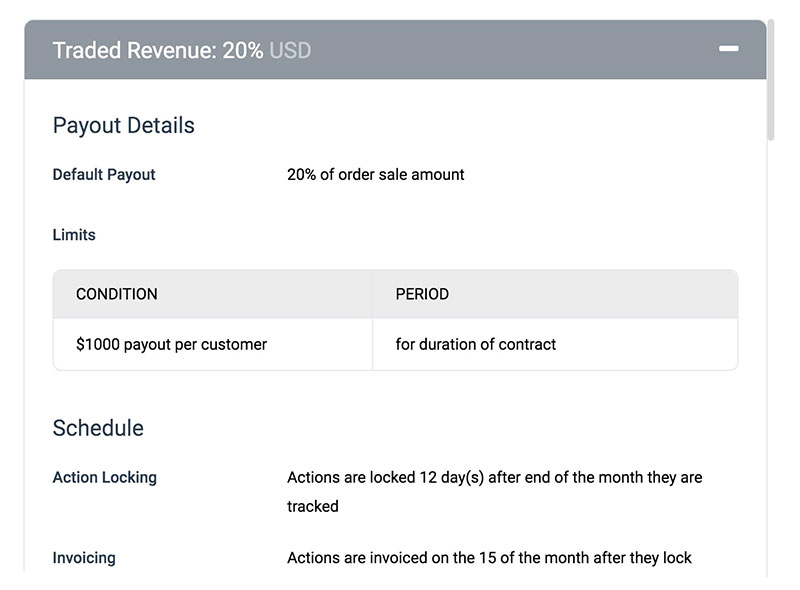
Task: Click the Default Payout label
Action: tap(104, 174)
